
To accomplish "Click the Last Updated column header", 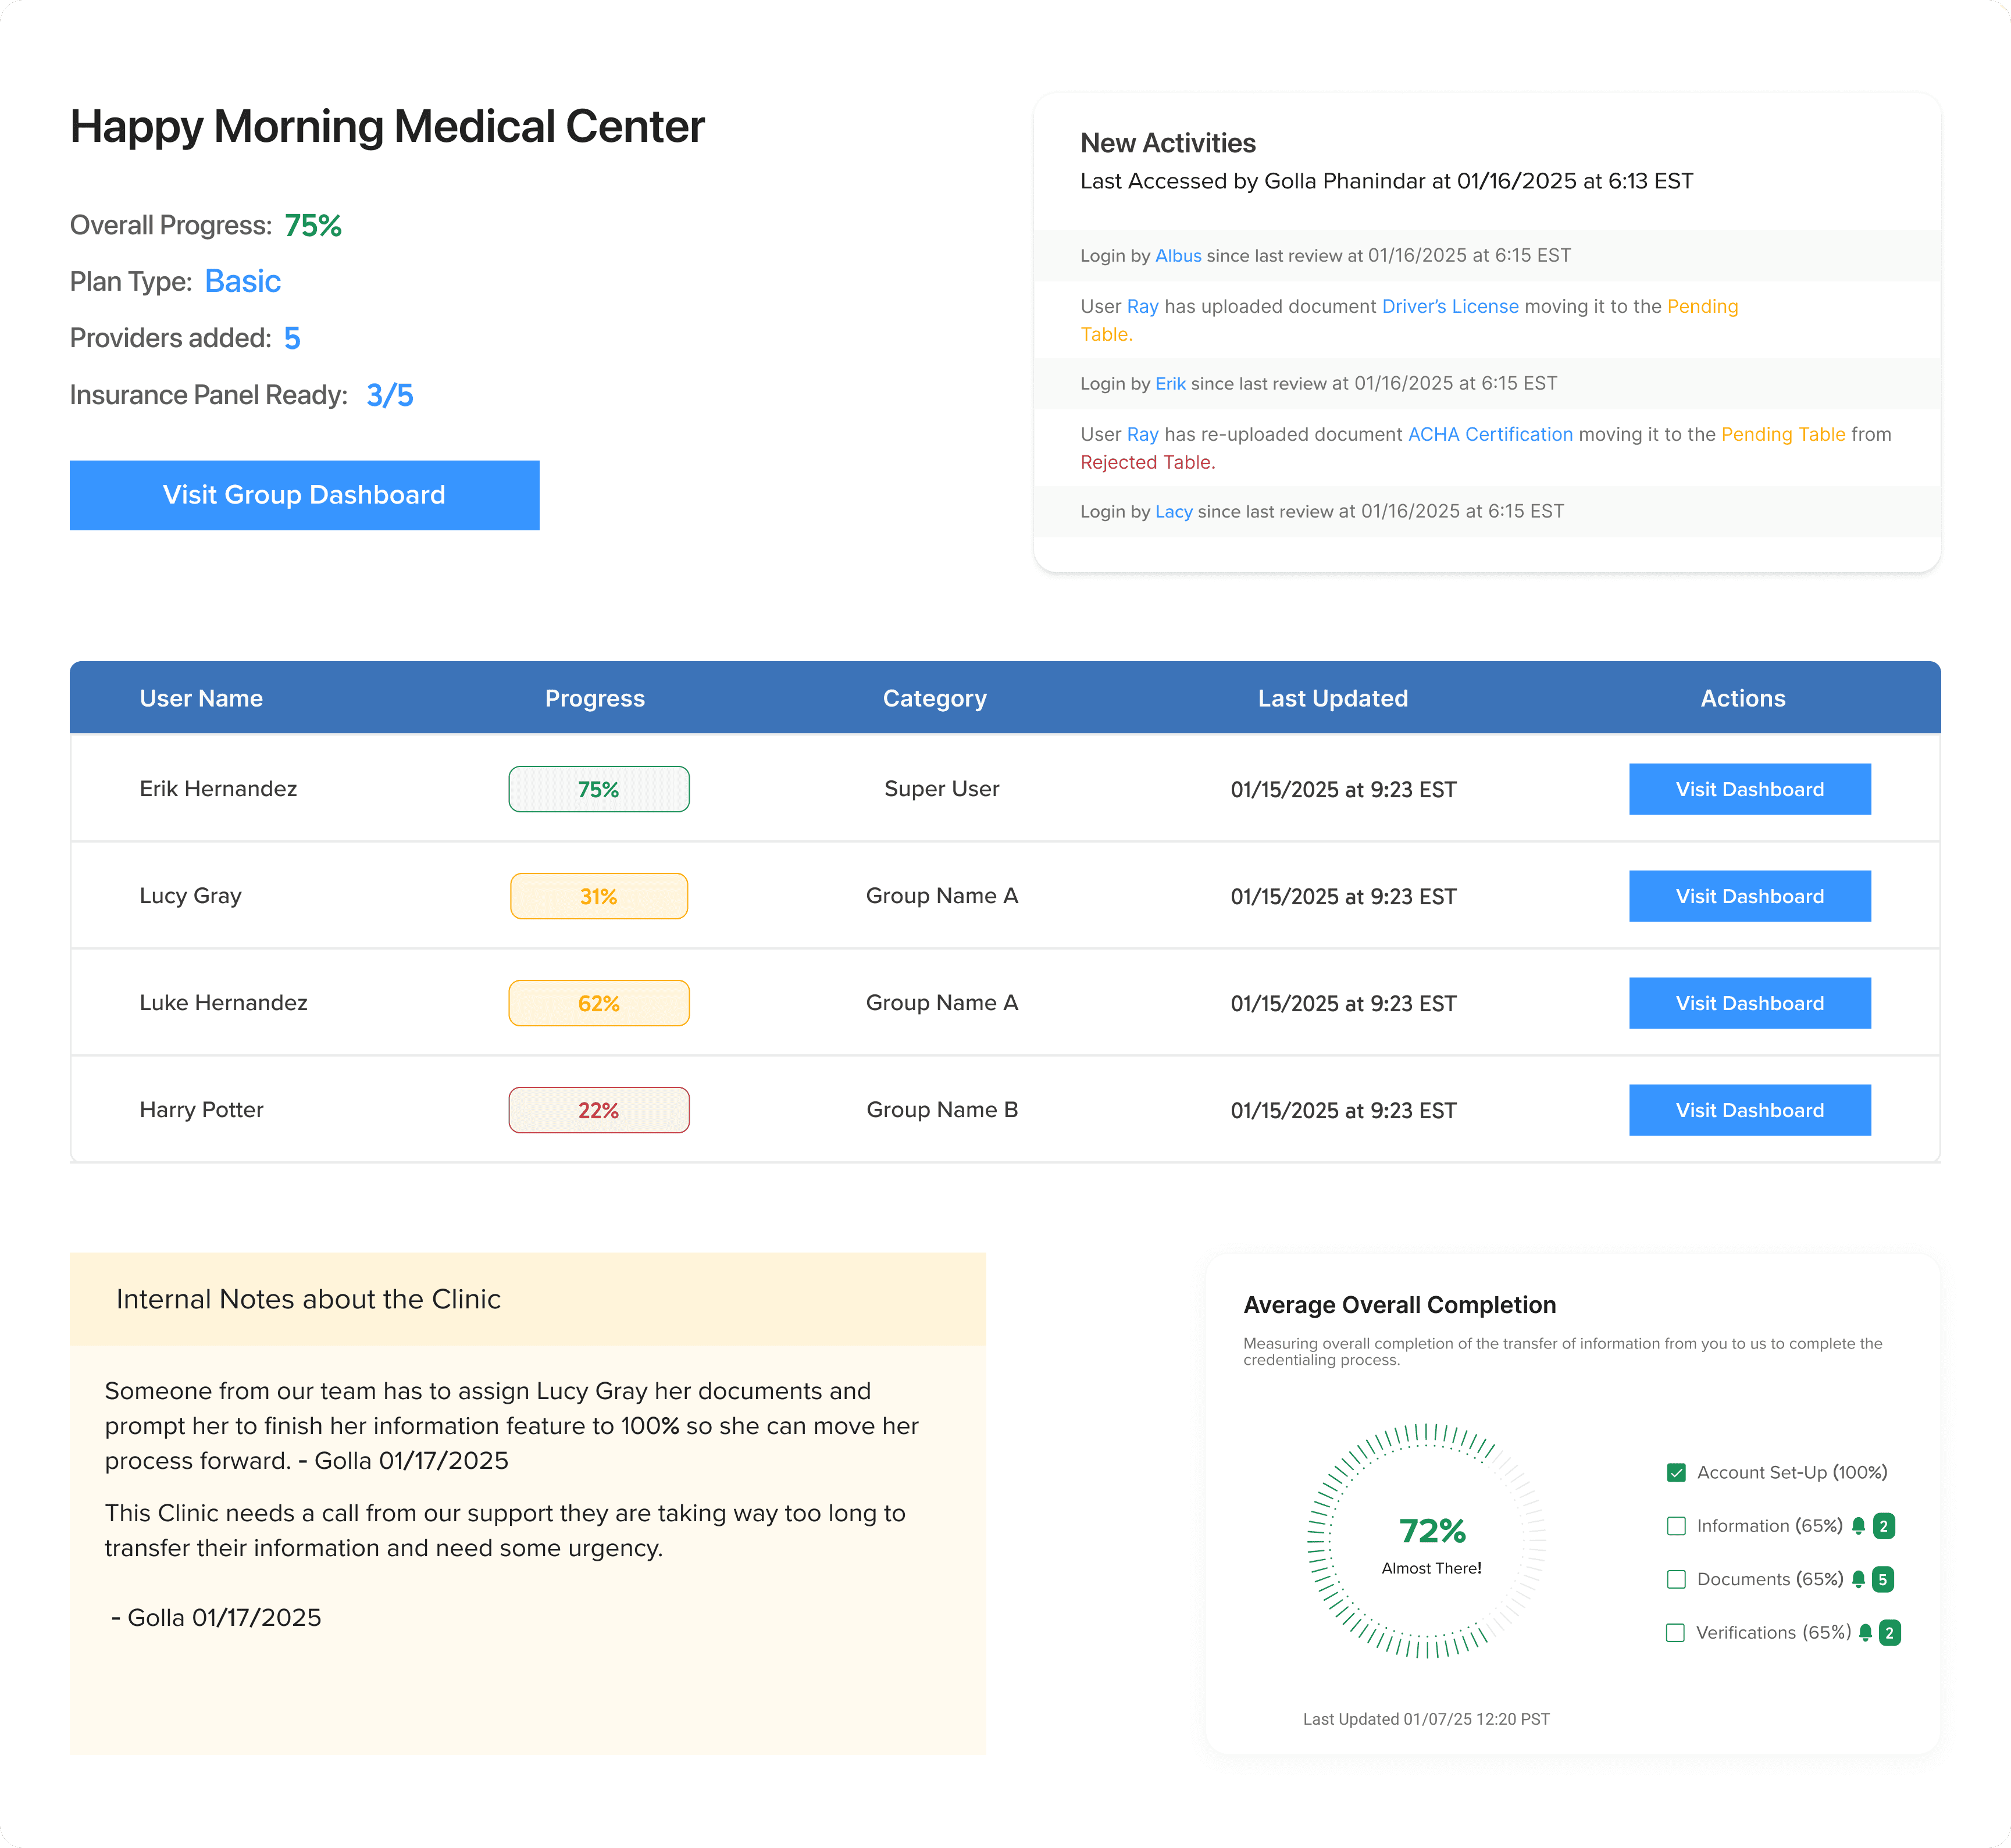I will coord(1333,698).
